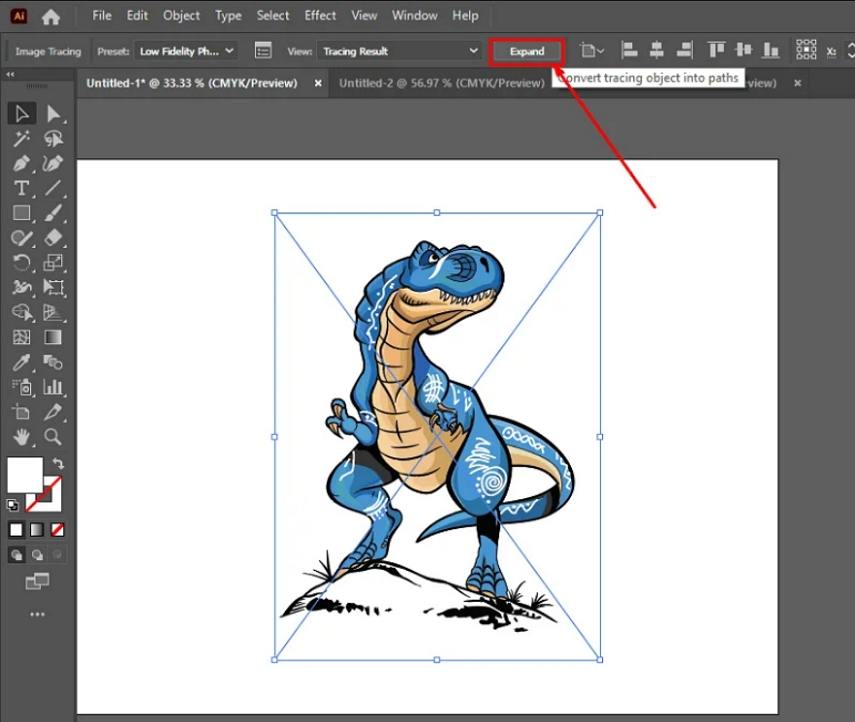Select the Selection tool

coord(22,113)
